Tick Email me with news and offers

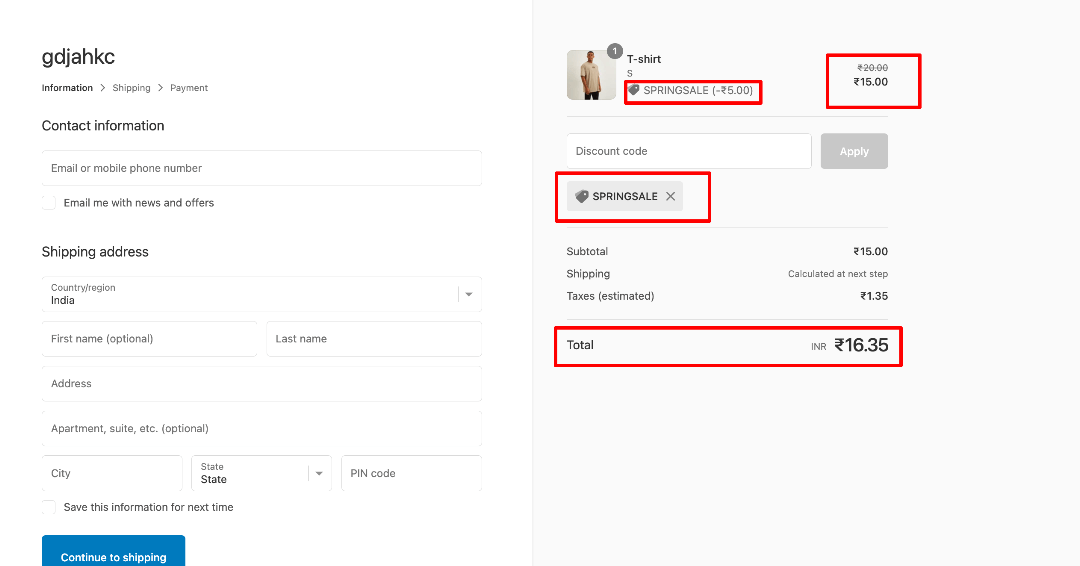coord(49,202)
